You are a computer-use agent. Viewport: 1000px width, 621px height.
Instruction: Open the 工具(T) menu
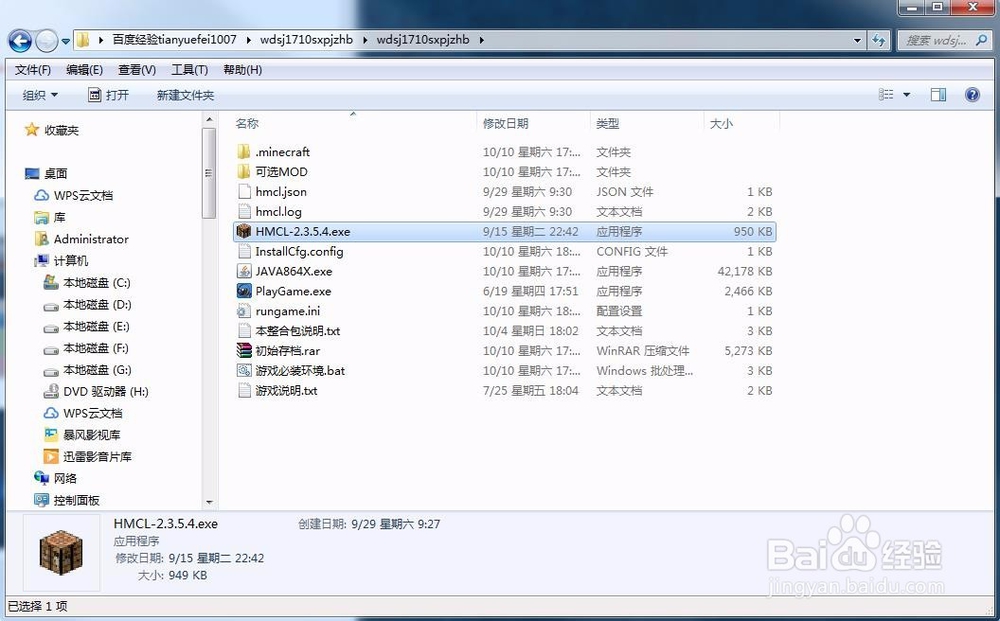(189, 69)
